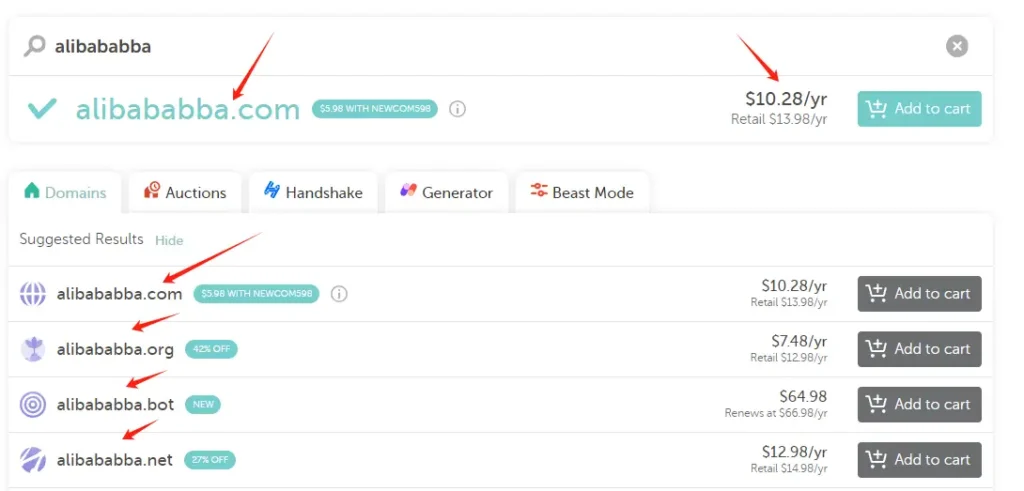Add featured alibababba.com to cart

pos(919,109)
